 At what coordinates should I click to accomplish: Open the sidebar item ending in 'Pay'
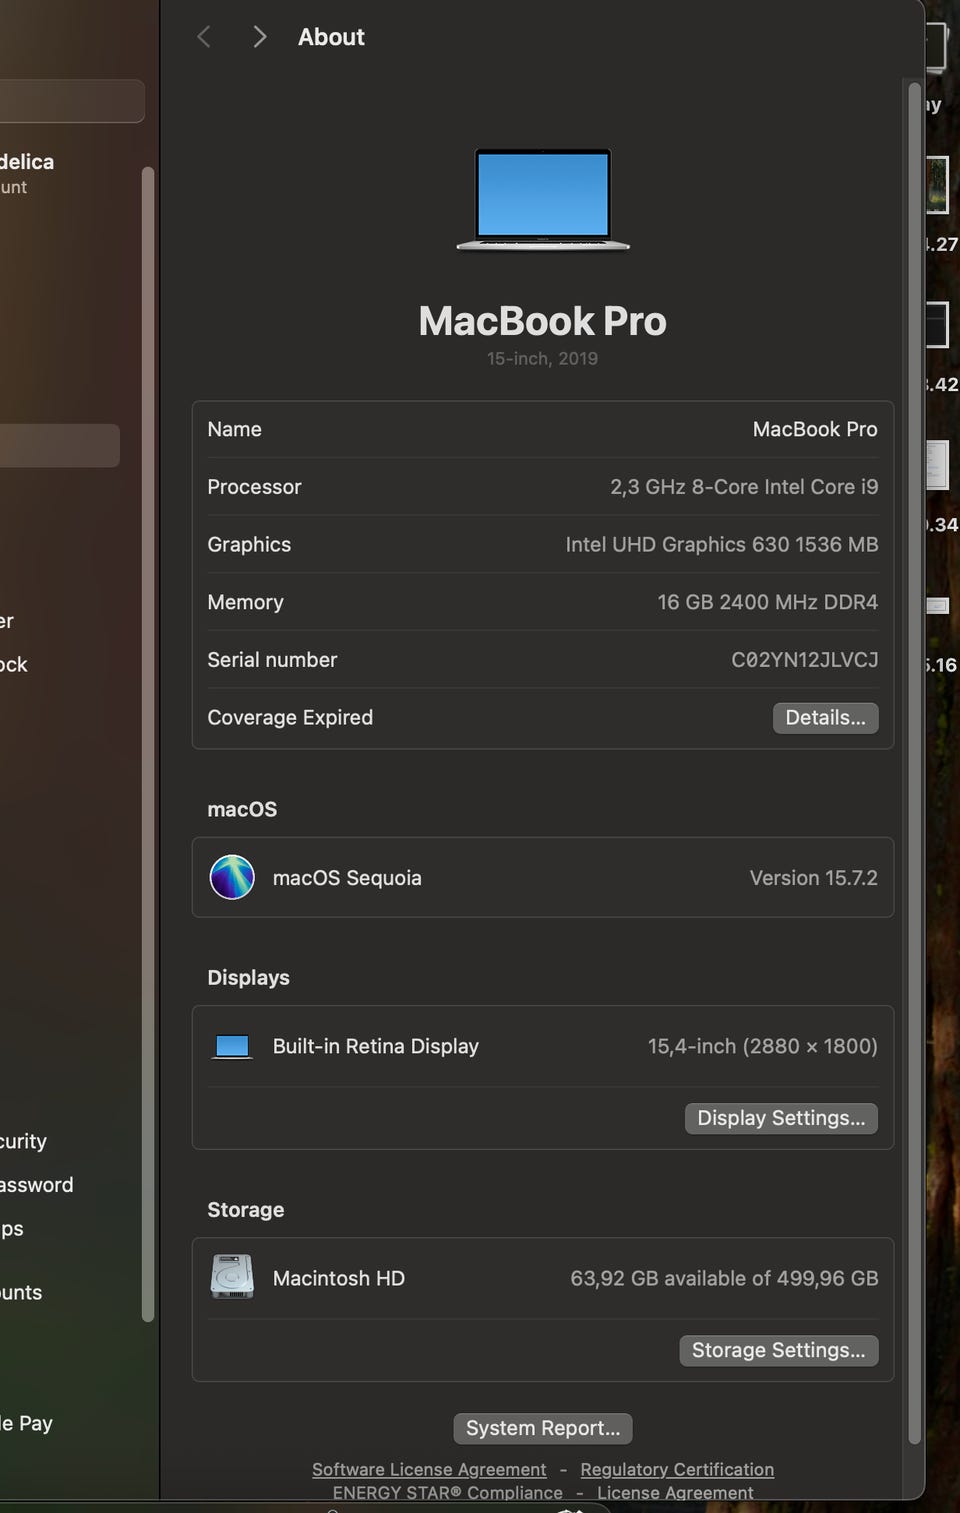[x=26, y=1423]
